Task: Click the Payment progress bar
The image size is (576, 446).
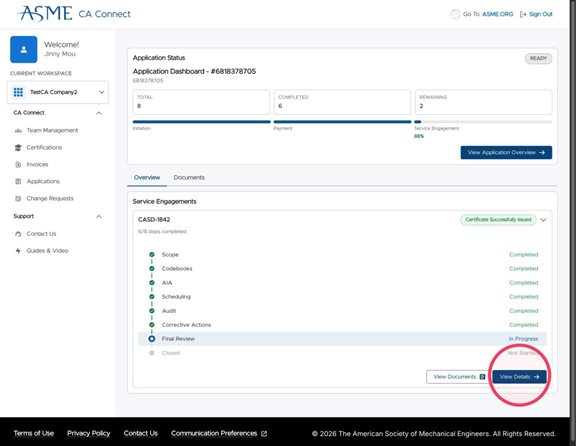Action: 342,122
